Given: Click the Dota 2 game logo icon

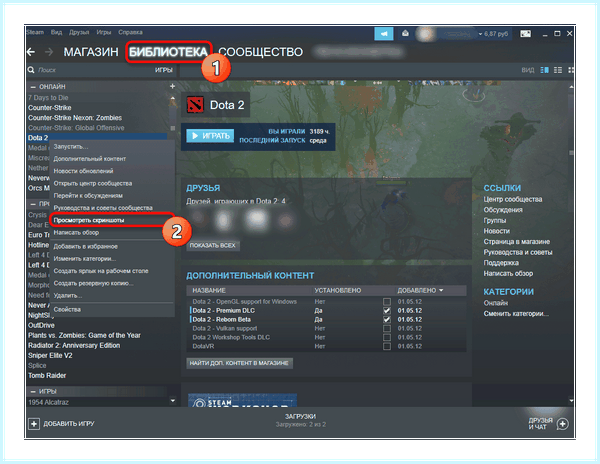Looking at the screenshot, I should pos(195,105).
